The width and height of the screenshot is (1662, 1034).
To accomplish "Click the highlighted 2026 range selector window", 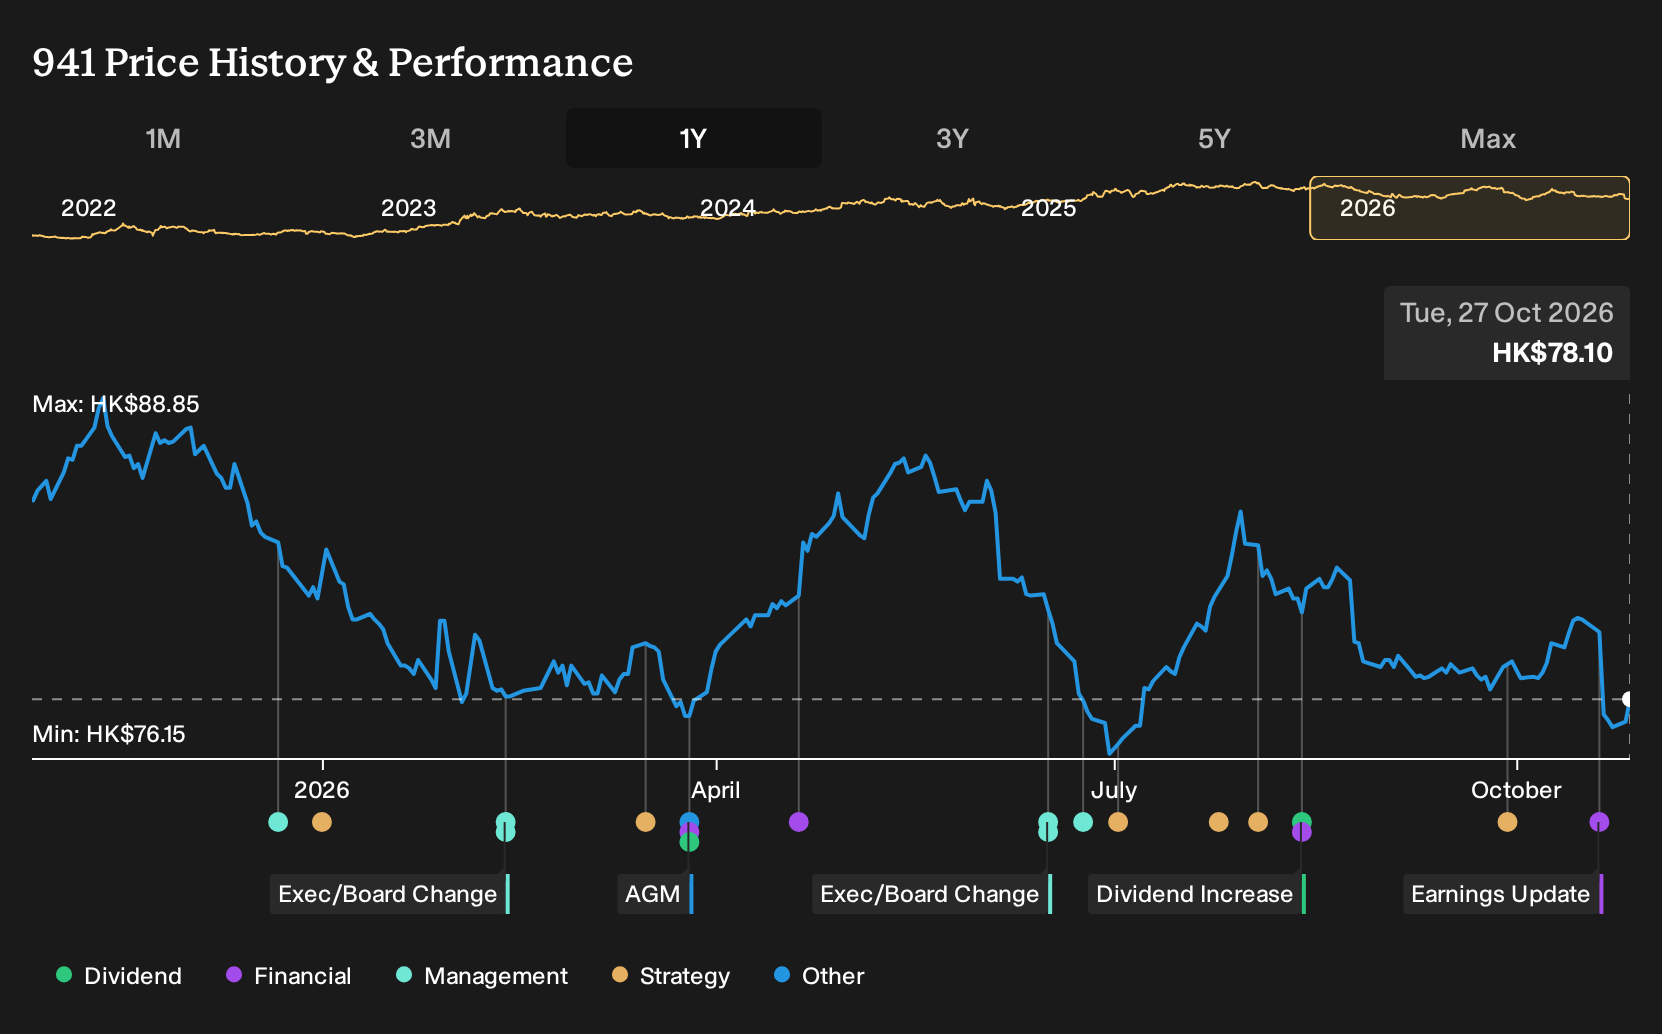I will (x=1470, y=208).
